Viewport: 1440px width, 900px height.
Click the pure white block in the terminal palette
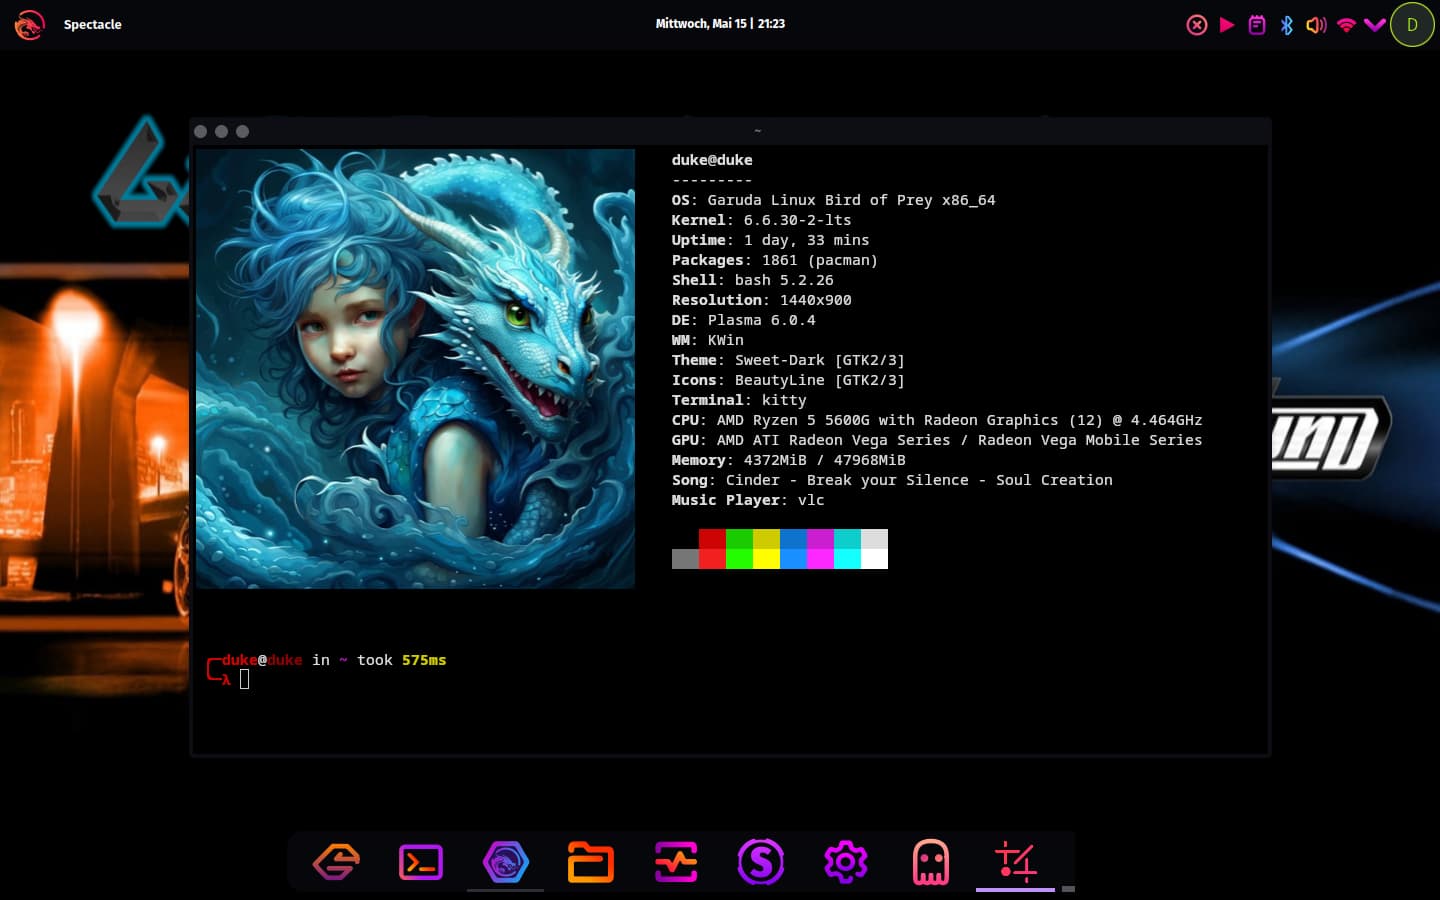[x=874, y=559]
